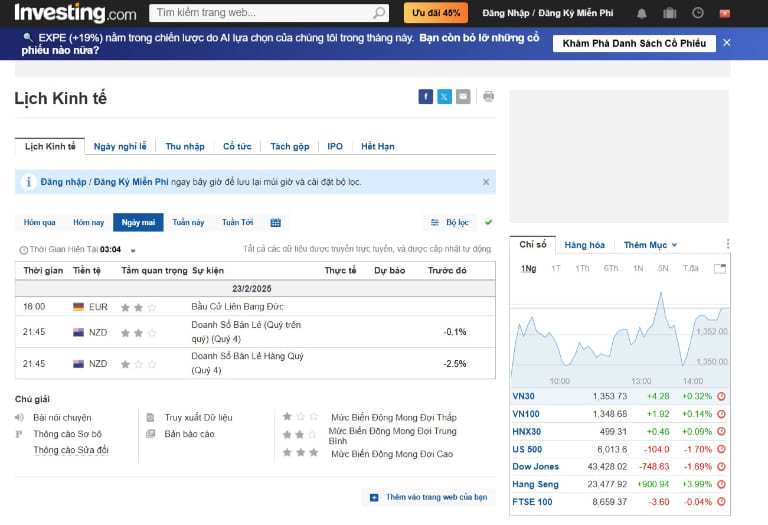
Task: Open the Bộ lọc filter panel
Action: pyautogui.click(x=449, y=222)
